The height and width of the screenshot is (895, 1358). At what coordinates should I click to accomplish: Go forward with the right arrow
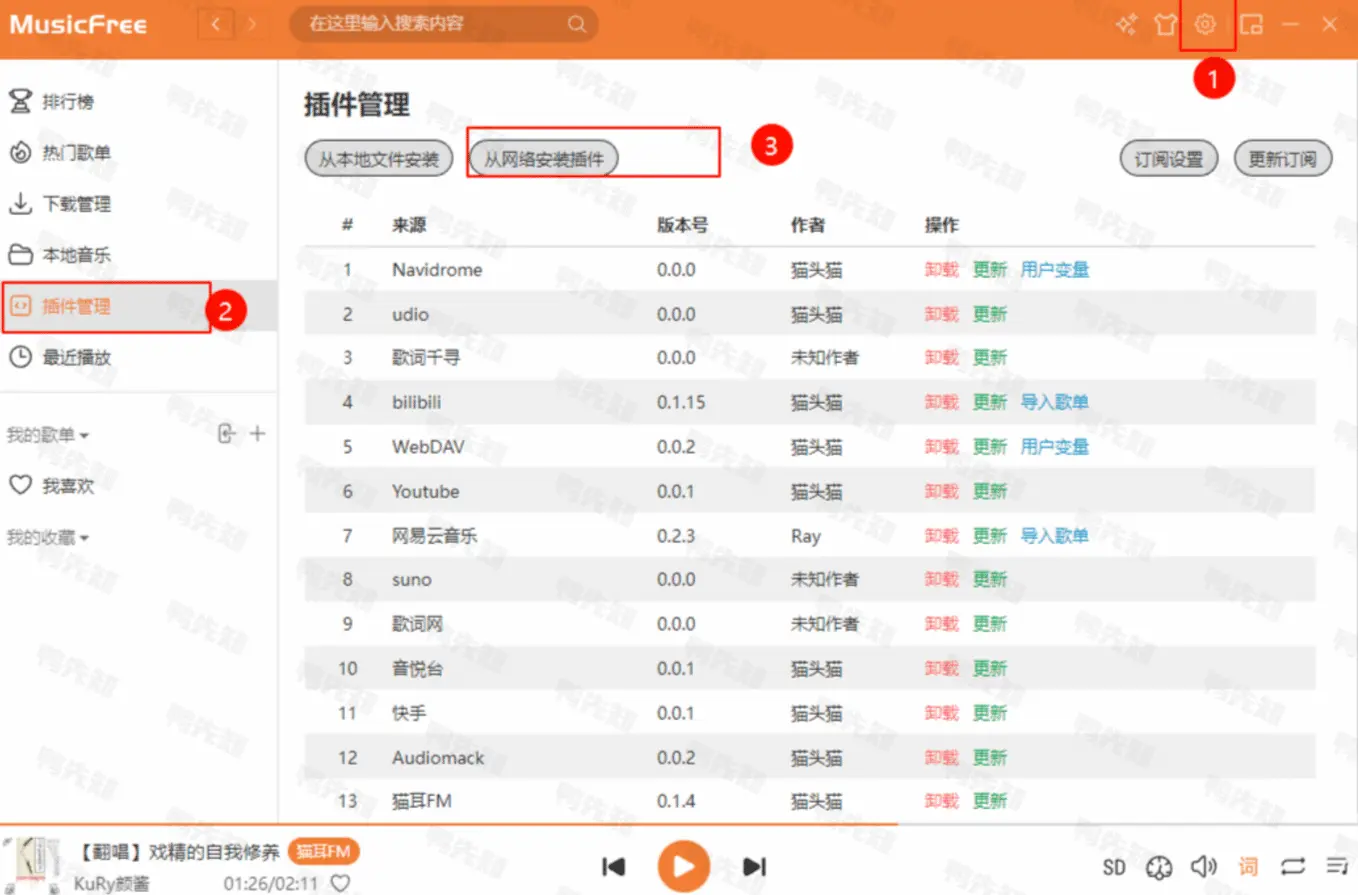coord(251,25)
